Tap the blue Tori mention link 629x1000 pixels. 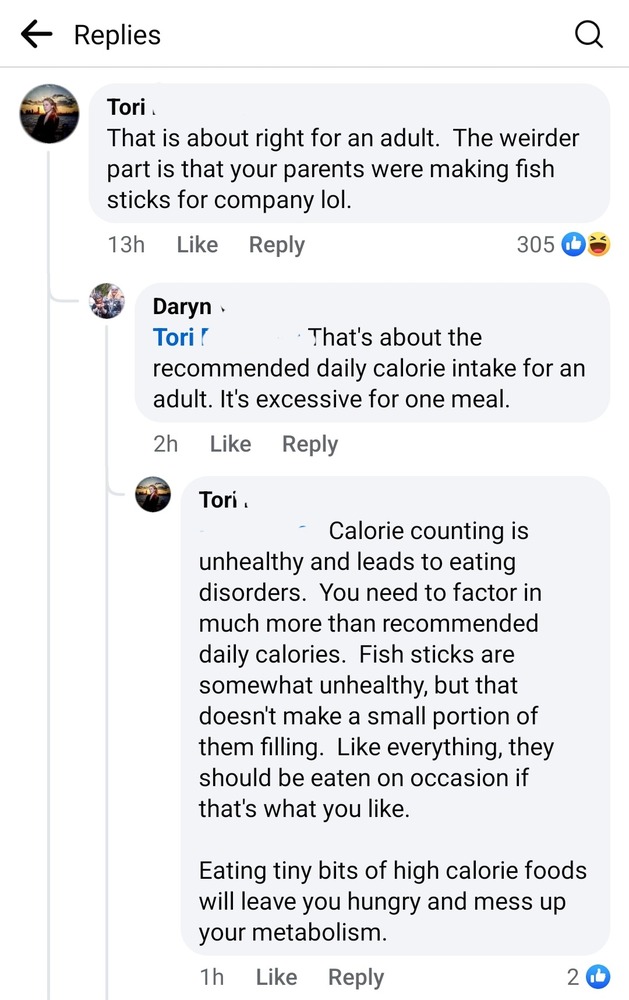(x=174, y=338)
